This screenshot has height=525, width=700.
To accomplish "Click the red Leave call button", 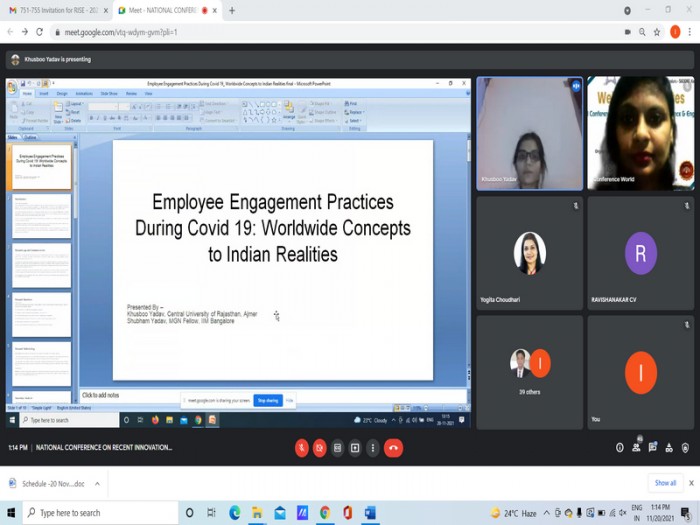I will 394,448.
